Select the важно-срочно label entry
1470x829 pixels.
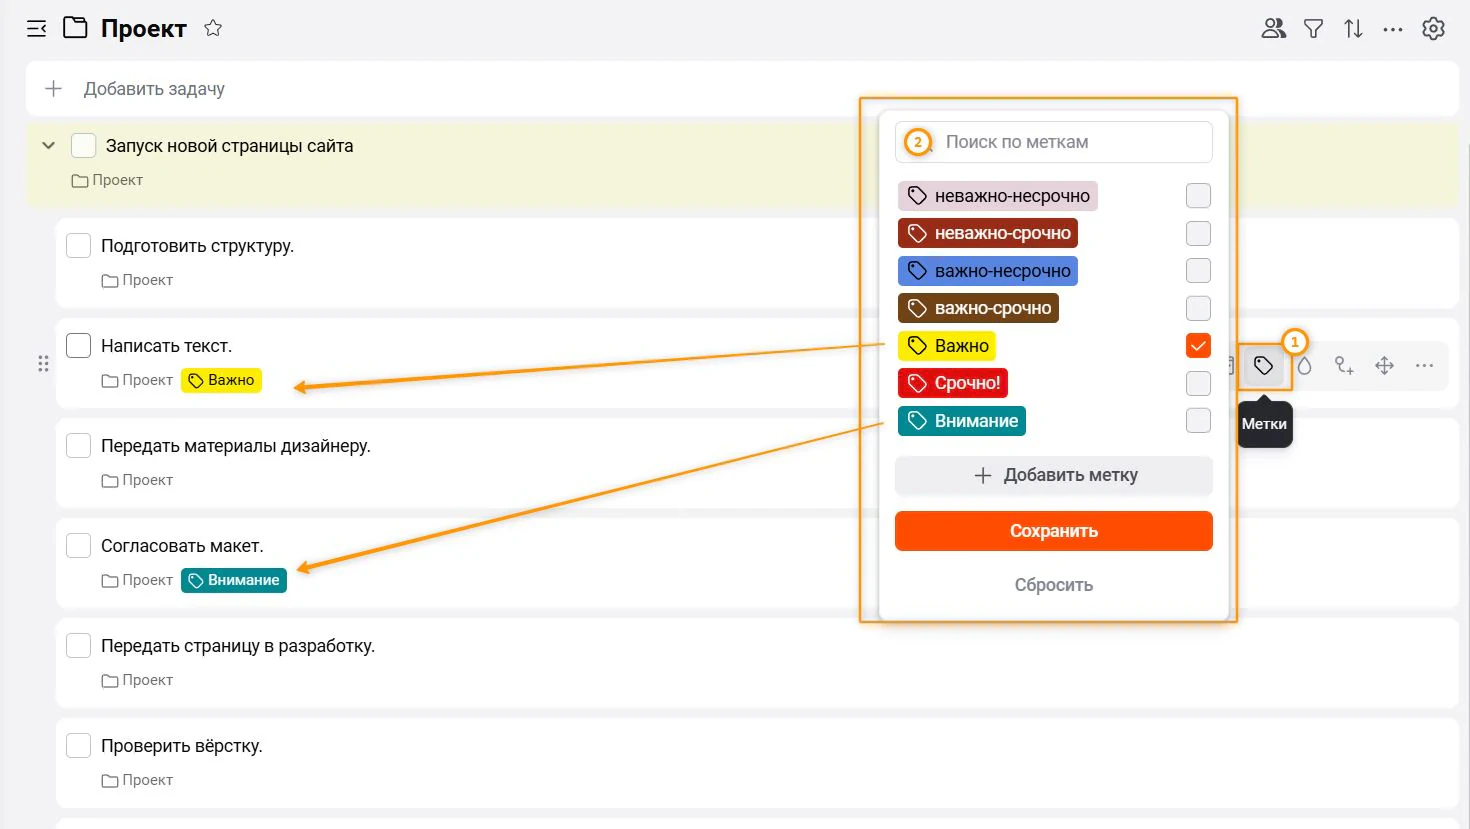click(x=978, y=308)
